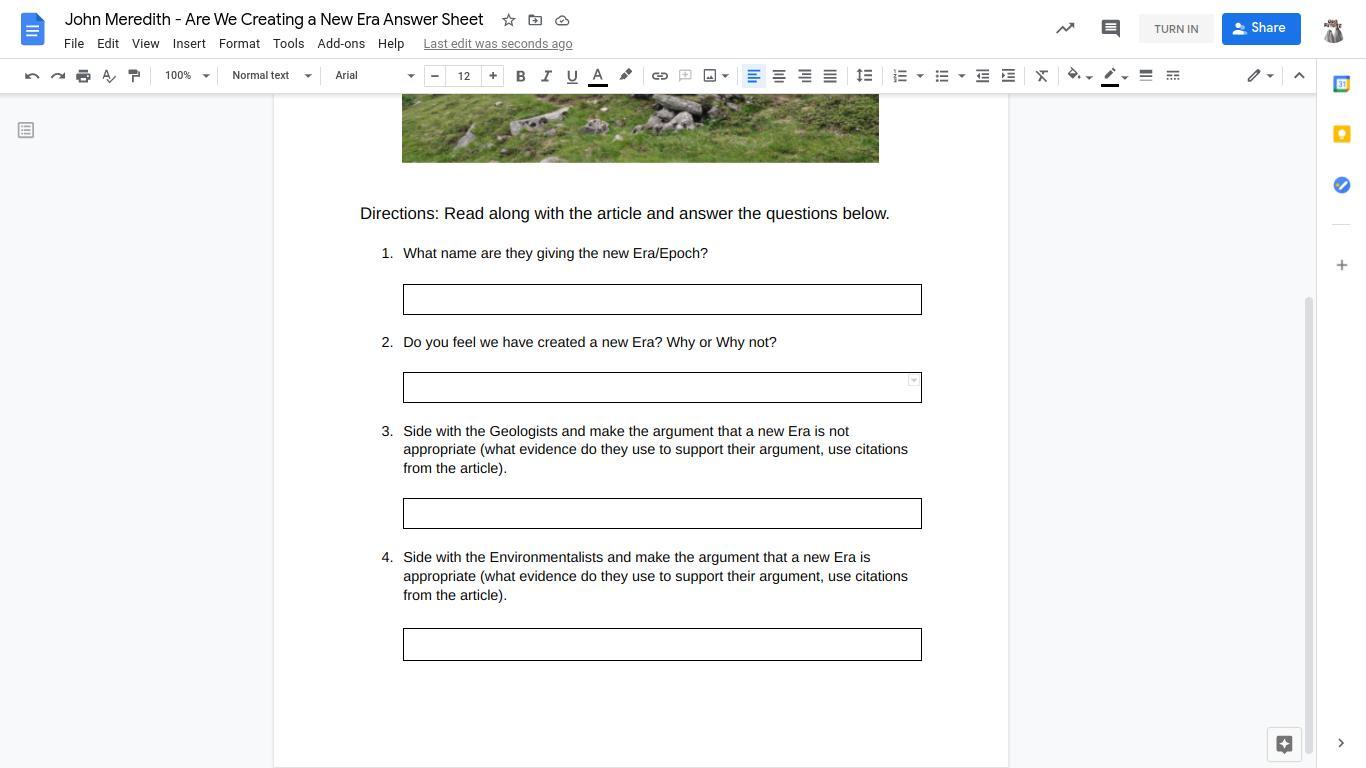Open the Normal text style dropdown
1366x768 pixels.
click(x=272, y=76)
